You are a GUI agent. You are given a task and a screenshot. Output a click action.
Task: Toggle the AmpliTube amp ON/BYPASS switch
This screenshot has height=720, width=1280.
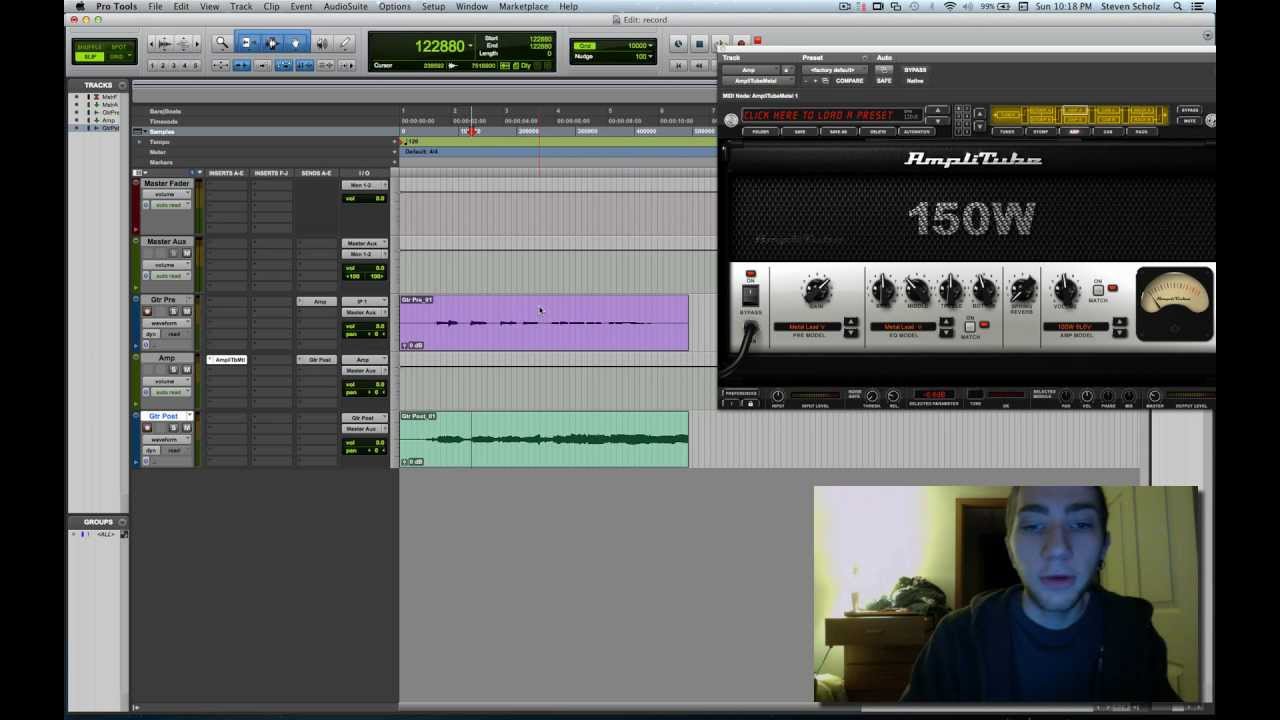[750, 293]
